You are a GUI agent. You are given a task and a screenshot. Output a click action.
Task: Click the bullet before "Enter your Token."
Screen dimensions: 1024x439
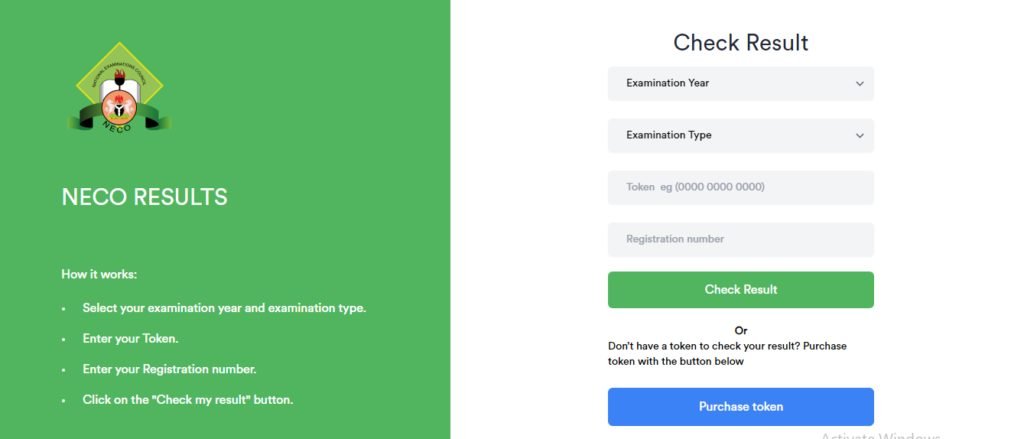pos(64,340)
